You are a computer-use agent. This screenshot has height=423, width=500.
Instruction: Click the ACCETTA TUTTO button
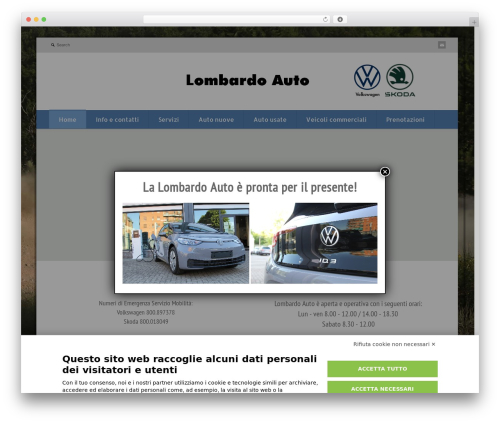[x=382, y=369]
